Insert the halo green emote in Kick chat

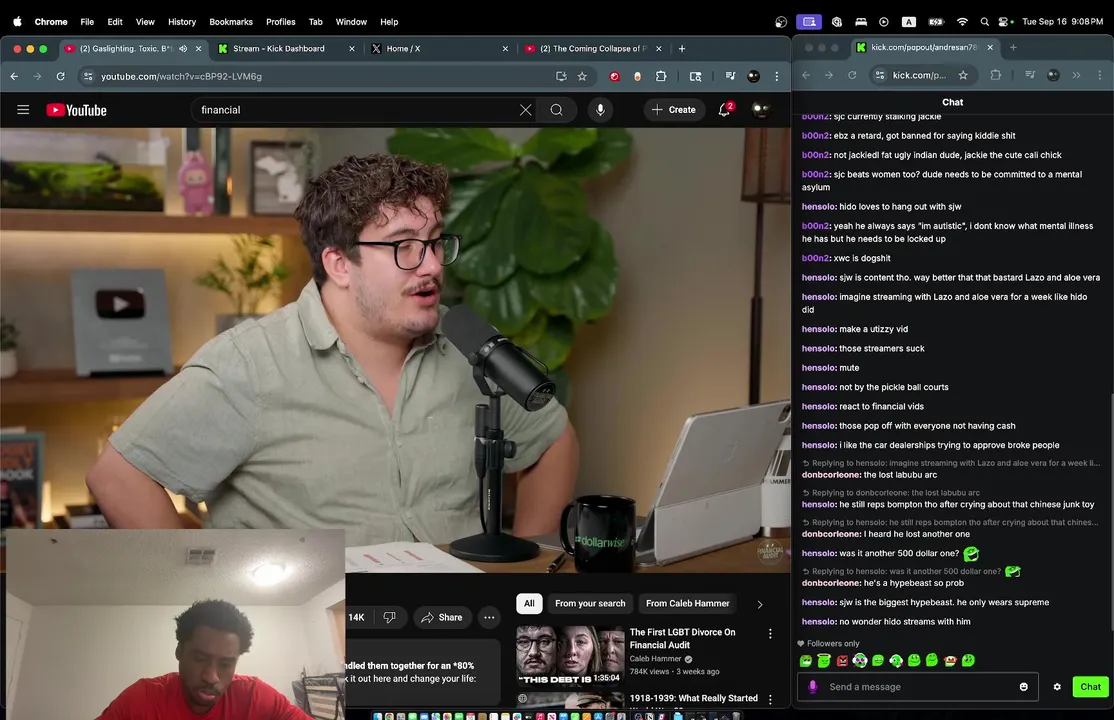click(x=824, y=661)
